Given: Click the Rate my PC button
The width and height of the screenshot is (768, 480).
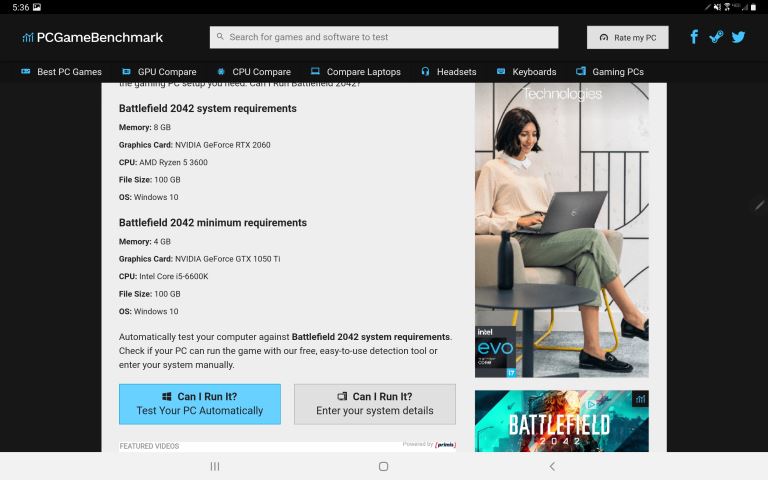Looking at the screenshot, I should pos(627,38).
